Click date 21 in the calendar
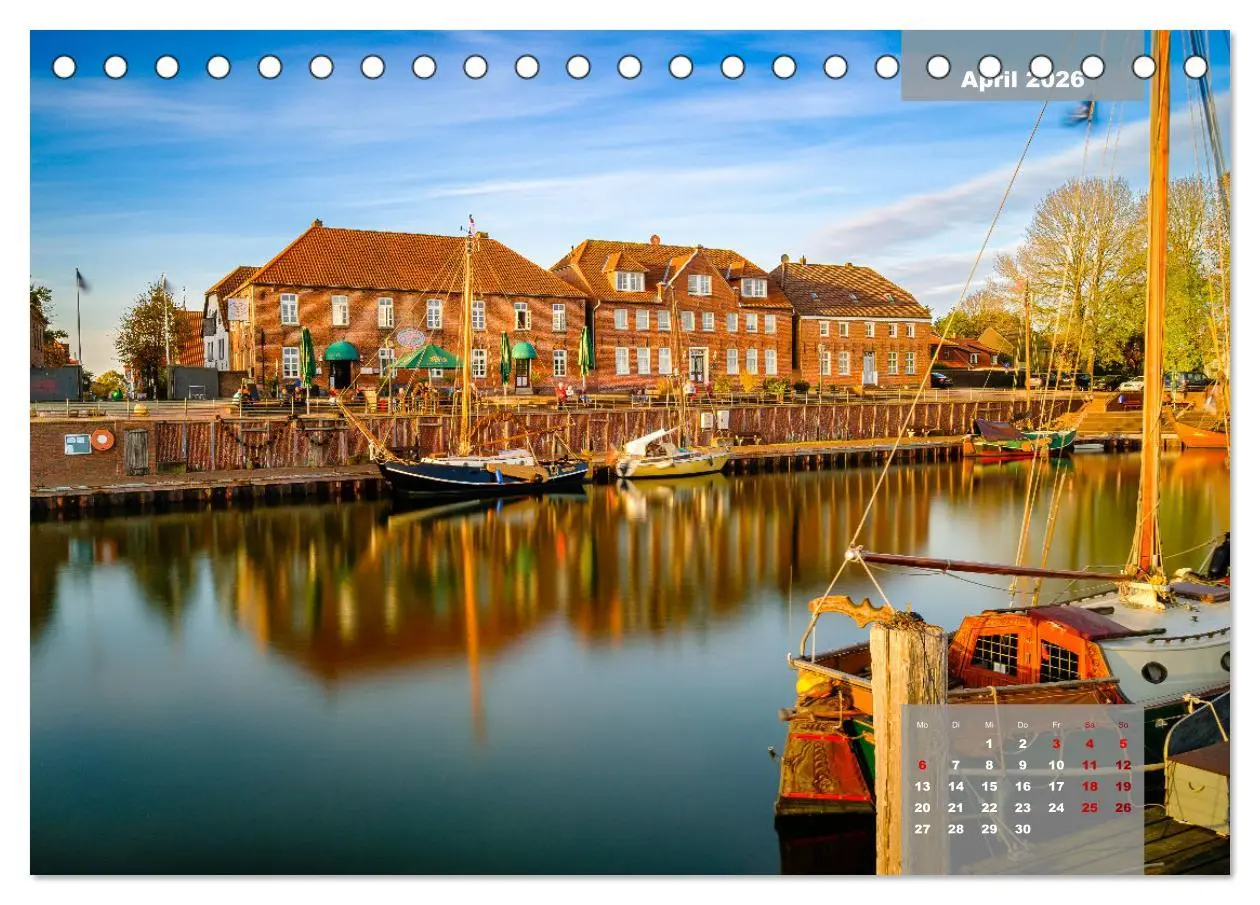1260x905 pixels. click(956, 808)
